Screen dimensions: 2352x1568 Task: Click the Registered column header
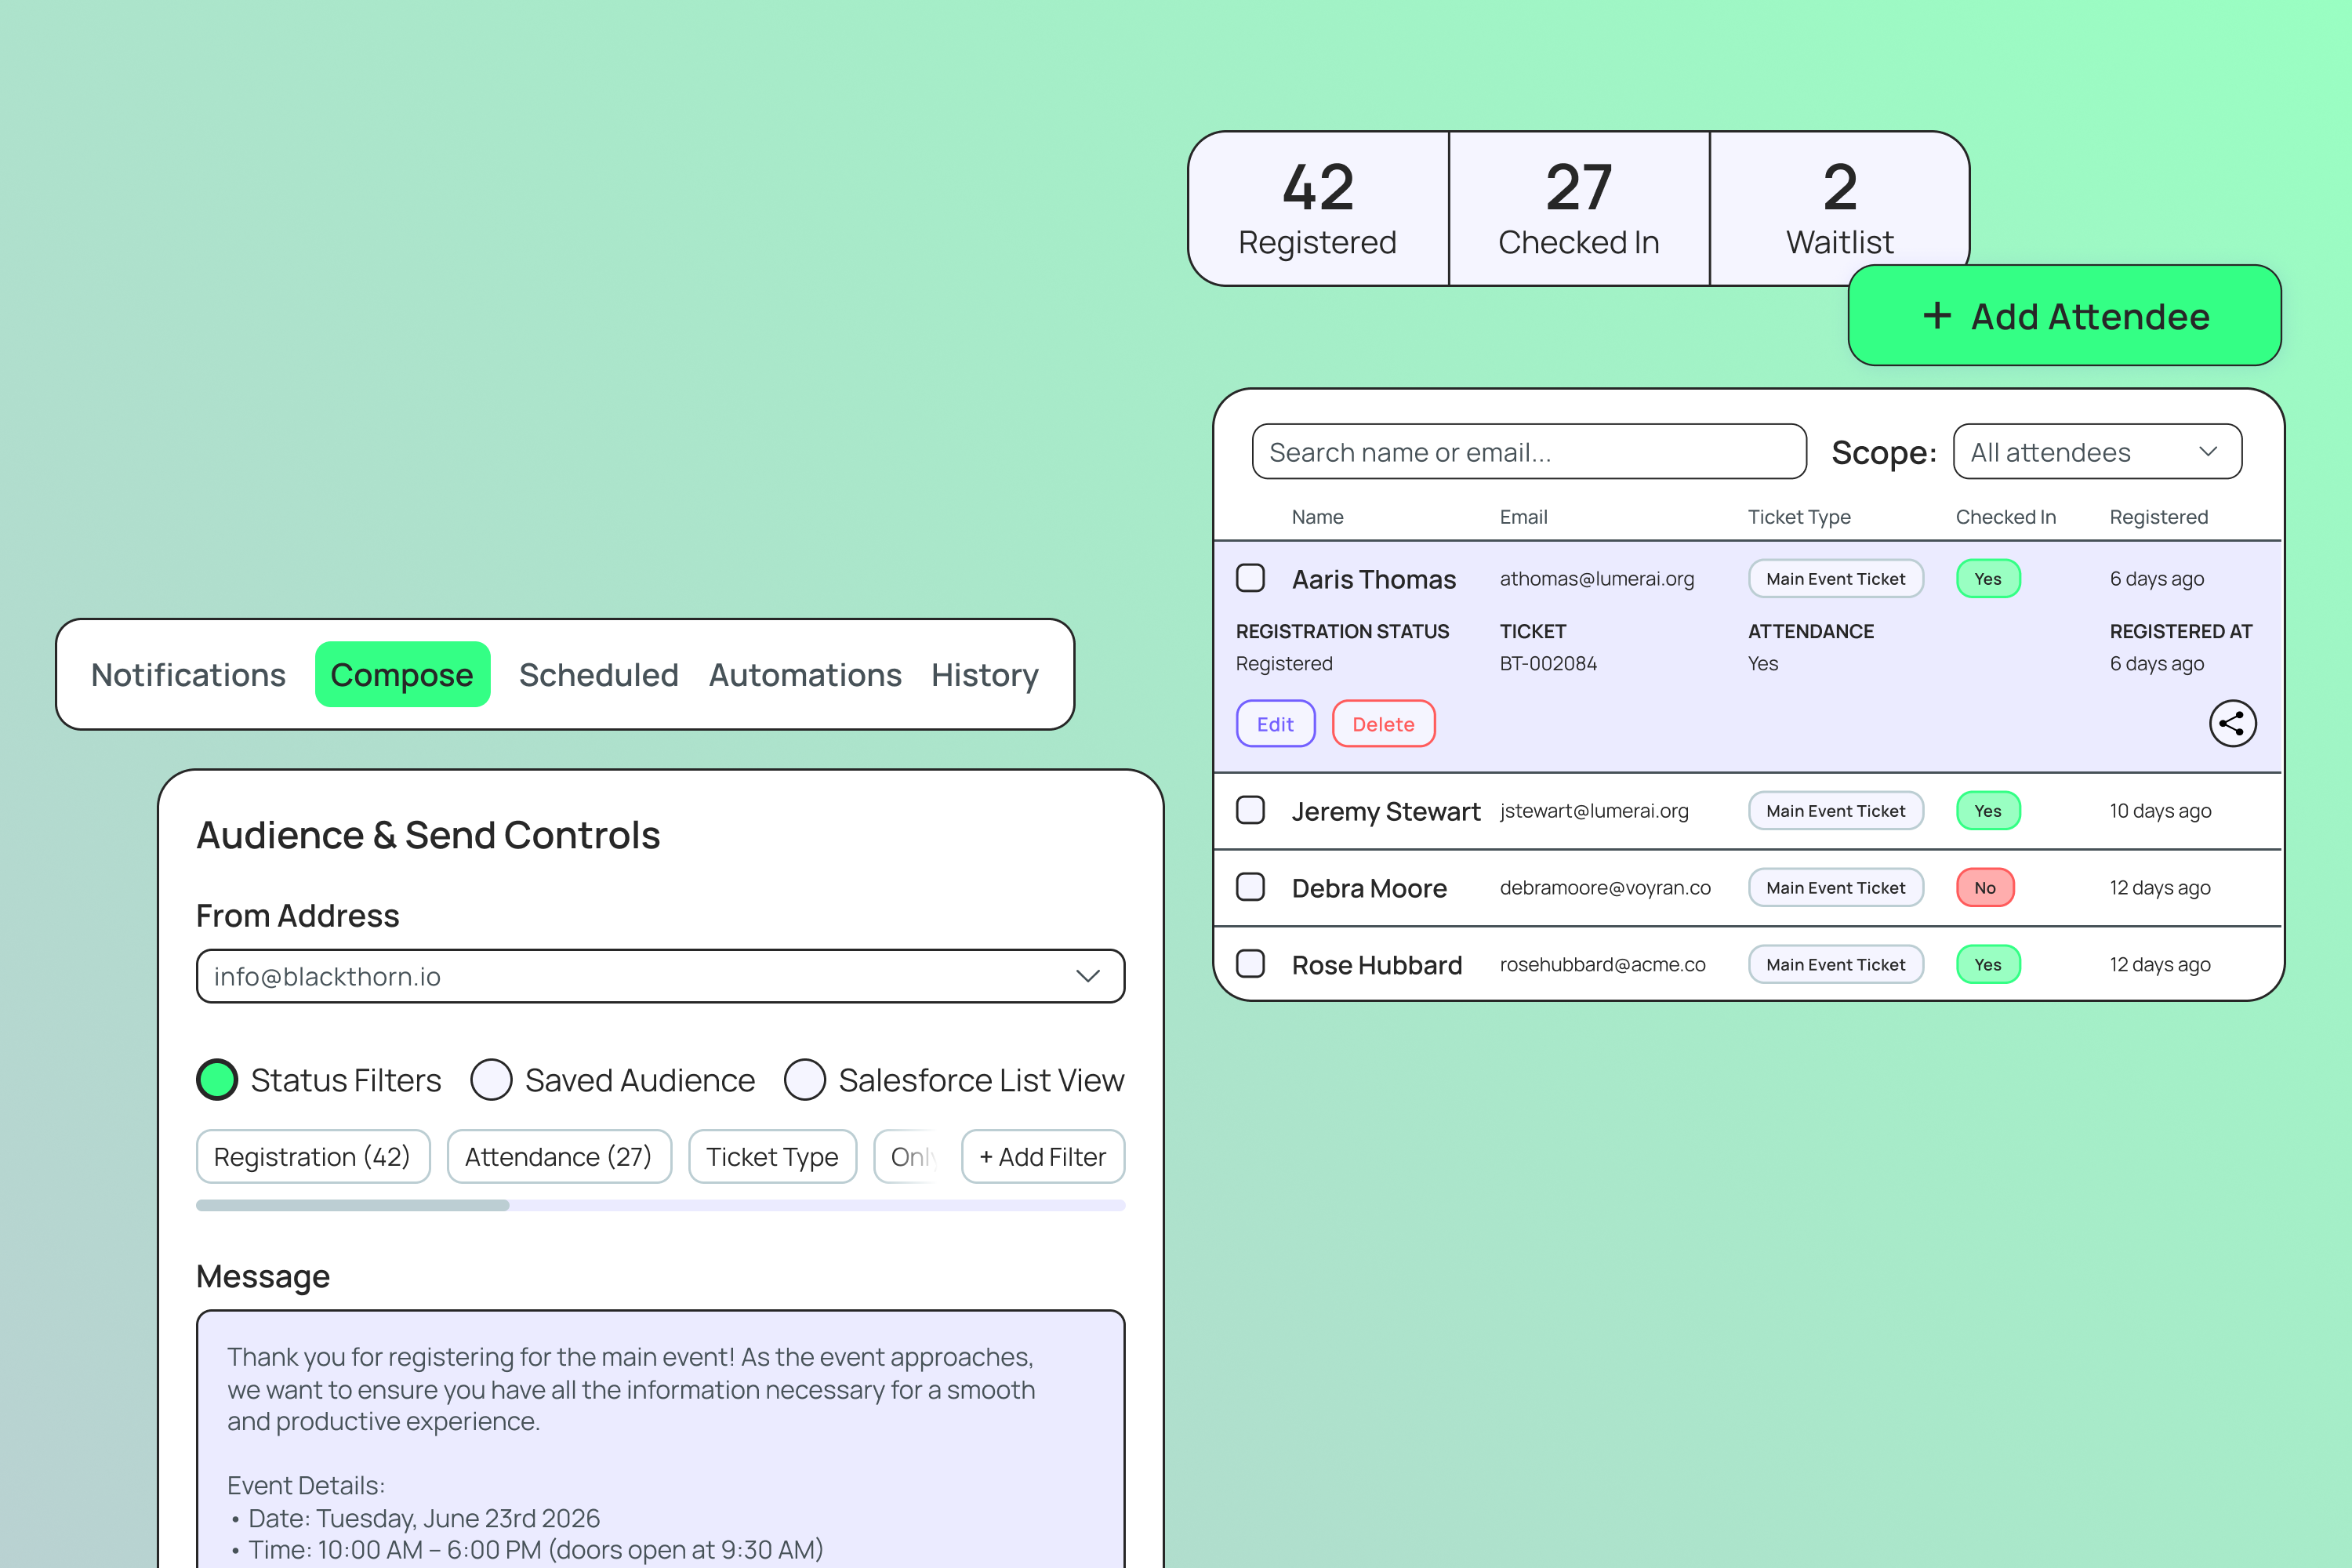[x=2158, y=517]
